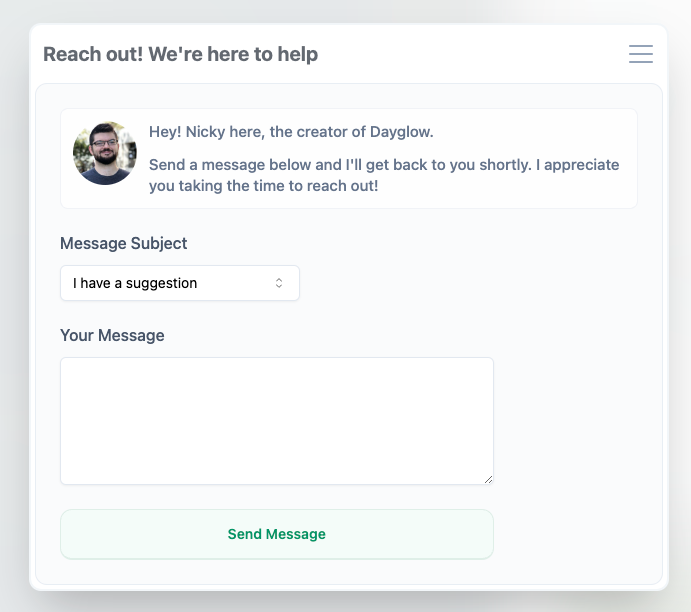Click the "Your Message" label
This screenshot has width=691, height=612.
coord(112,335)
